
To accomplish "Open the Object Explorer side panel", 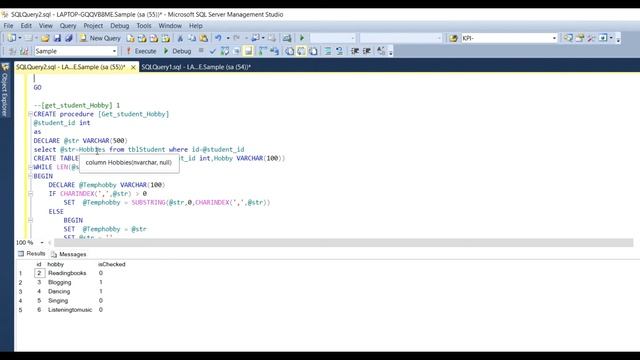I will click(x=4, y=90).
